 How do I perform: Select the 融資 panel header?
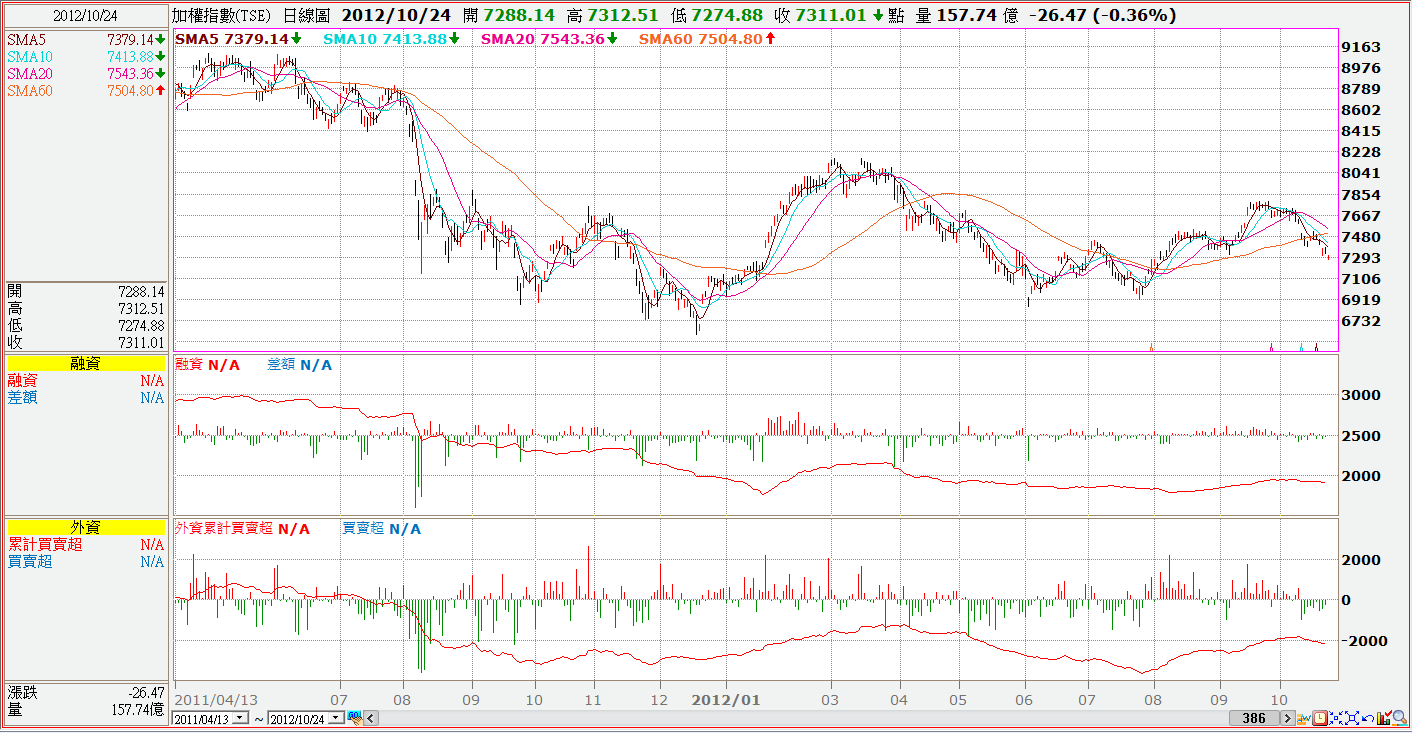[85, 364]
